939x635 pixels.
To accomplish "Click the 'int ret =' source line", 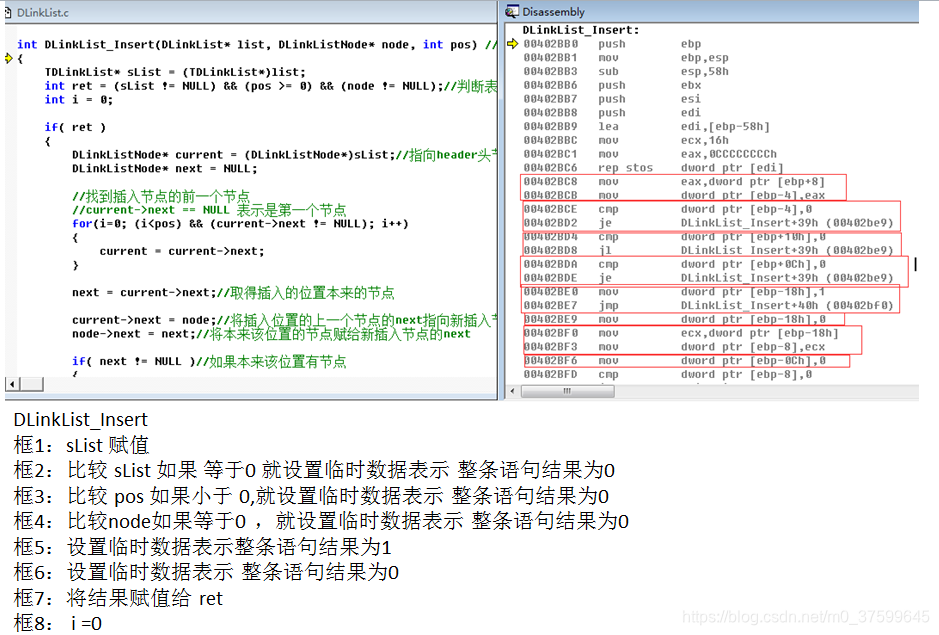I will click(271, 86).
